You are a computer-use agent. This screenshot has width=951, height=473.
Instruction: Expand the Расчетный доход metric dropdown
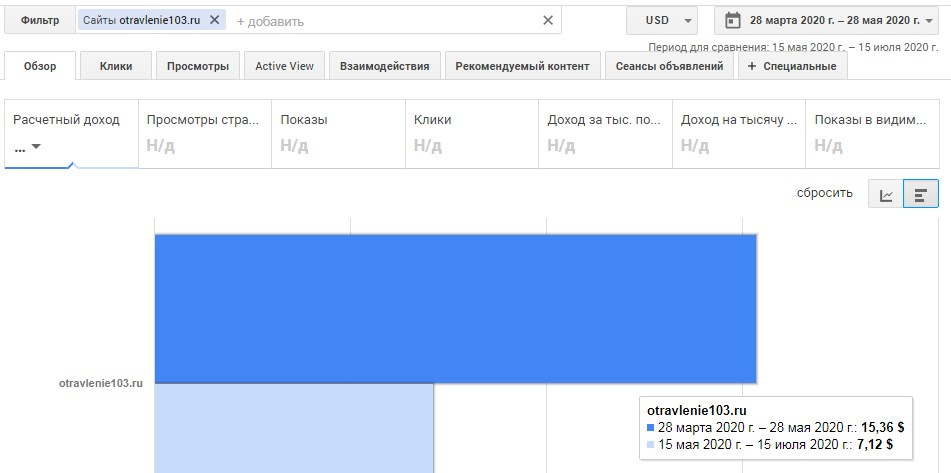click(36, 147)
